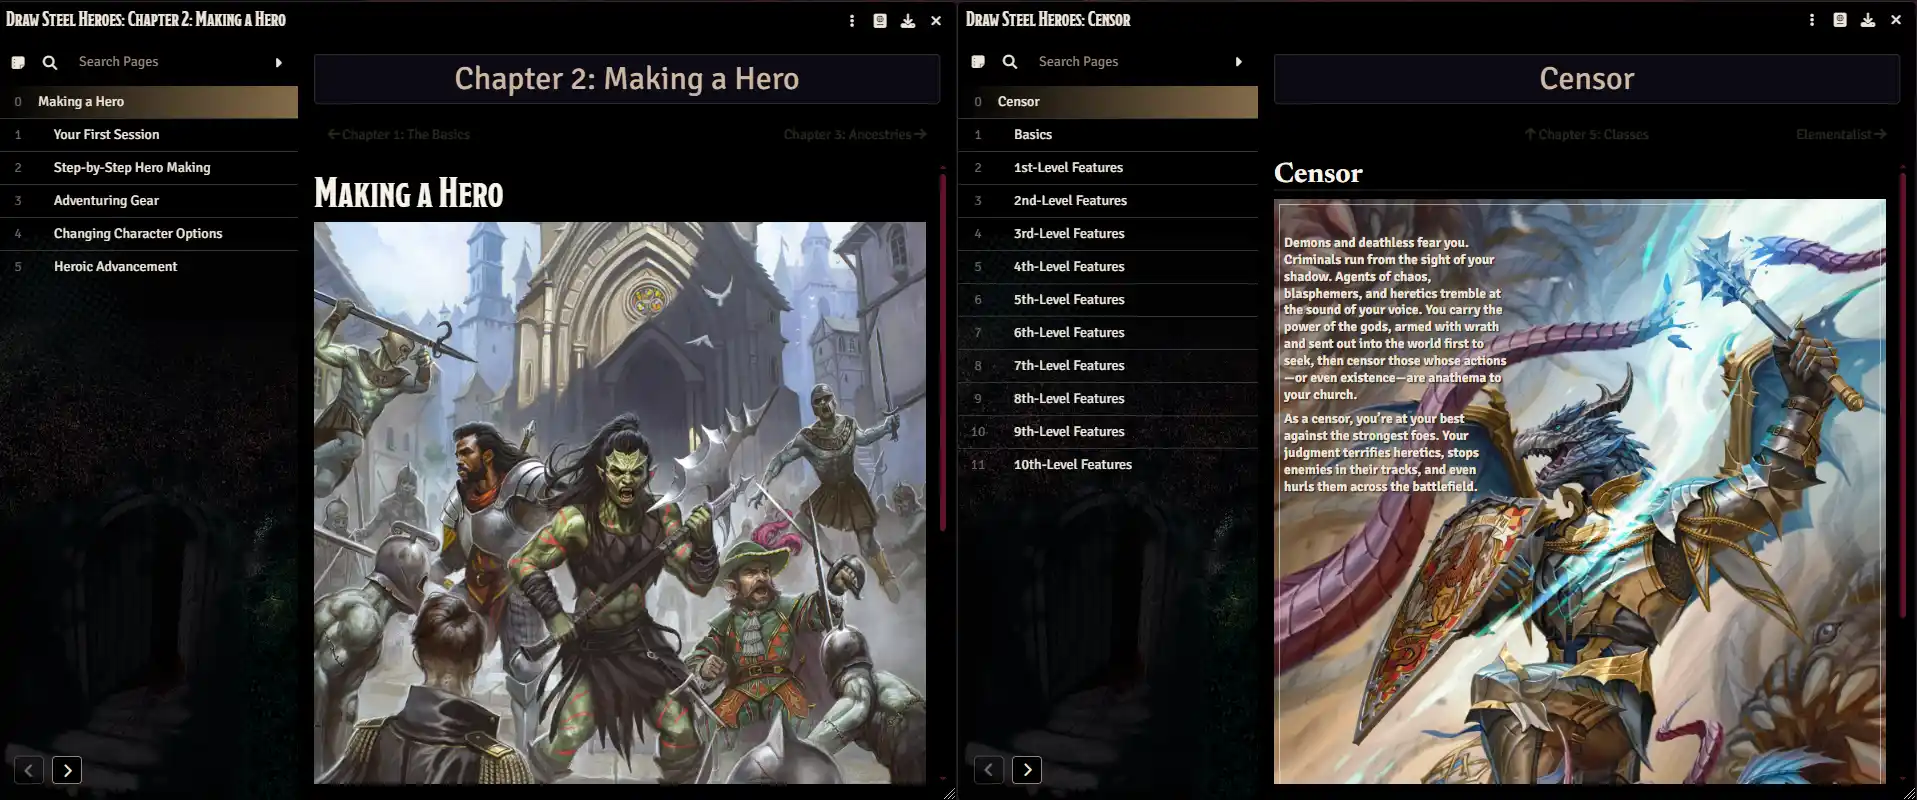Click the Censor dragon knight artwork
This screenshot has height=800, width=1917.
tap(1580, 491)
